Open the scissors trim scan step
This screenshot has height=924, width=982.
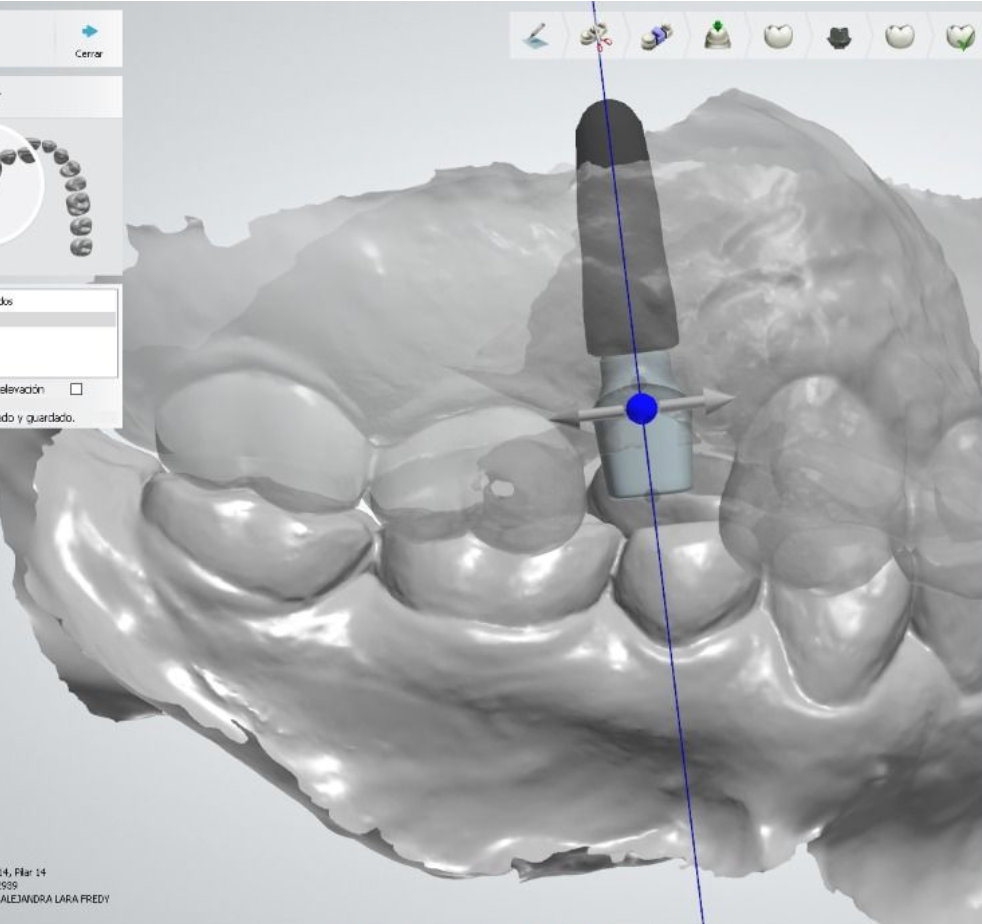click(x=600, y=36)
